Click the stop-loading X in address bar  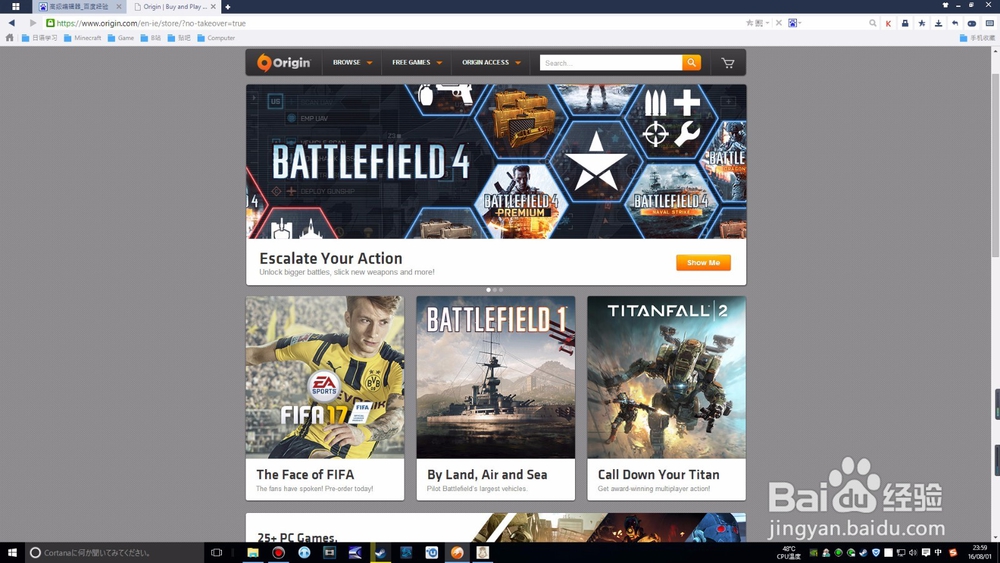tap(779, 23)
